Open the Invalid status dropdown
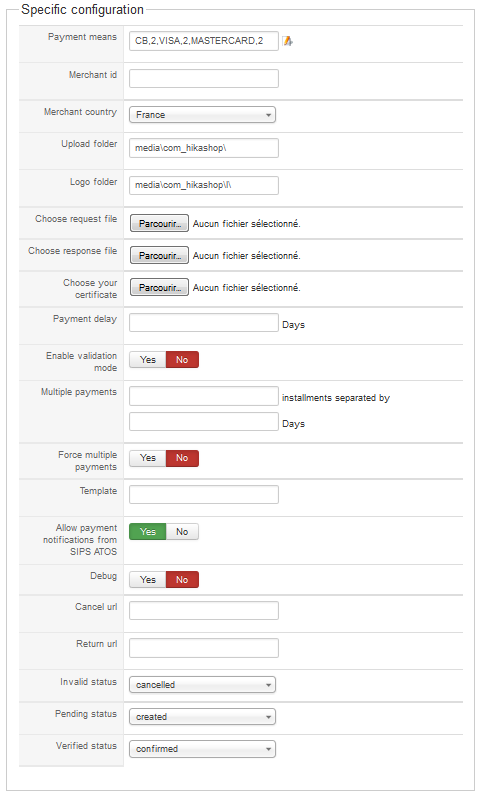This screenshot has height=795, width=485. (x=202, y=684)
